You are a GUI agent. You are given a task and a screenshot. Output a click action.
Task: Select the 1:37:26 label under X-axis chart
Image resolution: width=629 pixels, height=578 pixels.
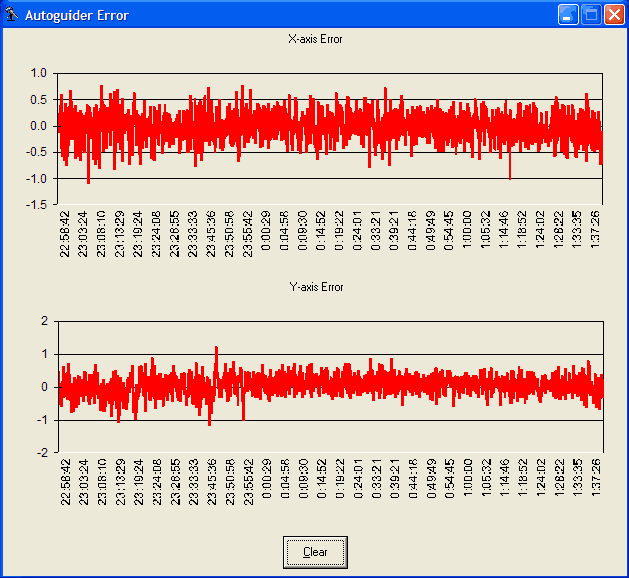(595, 234)
